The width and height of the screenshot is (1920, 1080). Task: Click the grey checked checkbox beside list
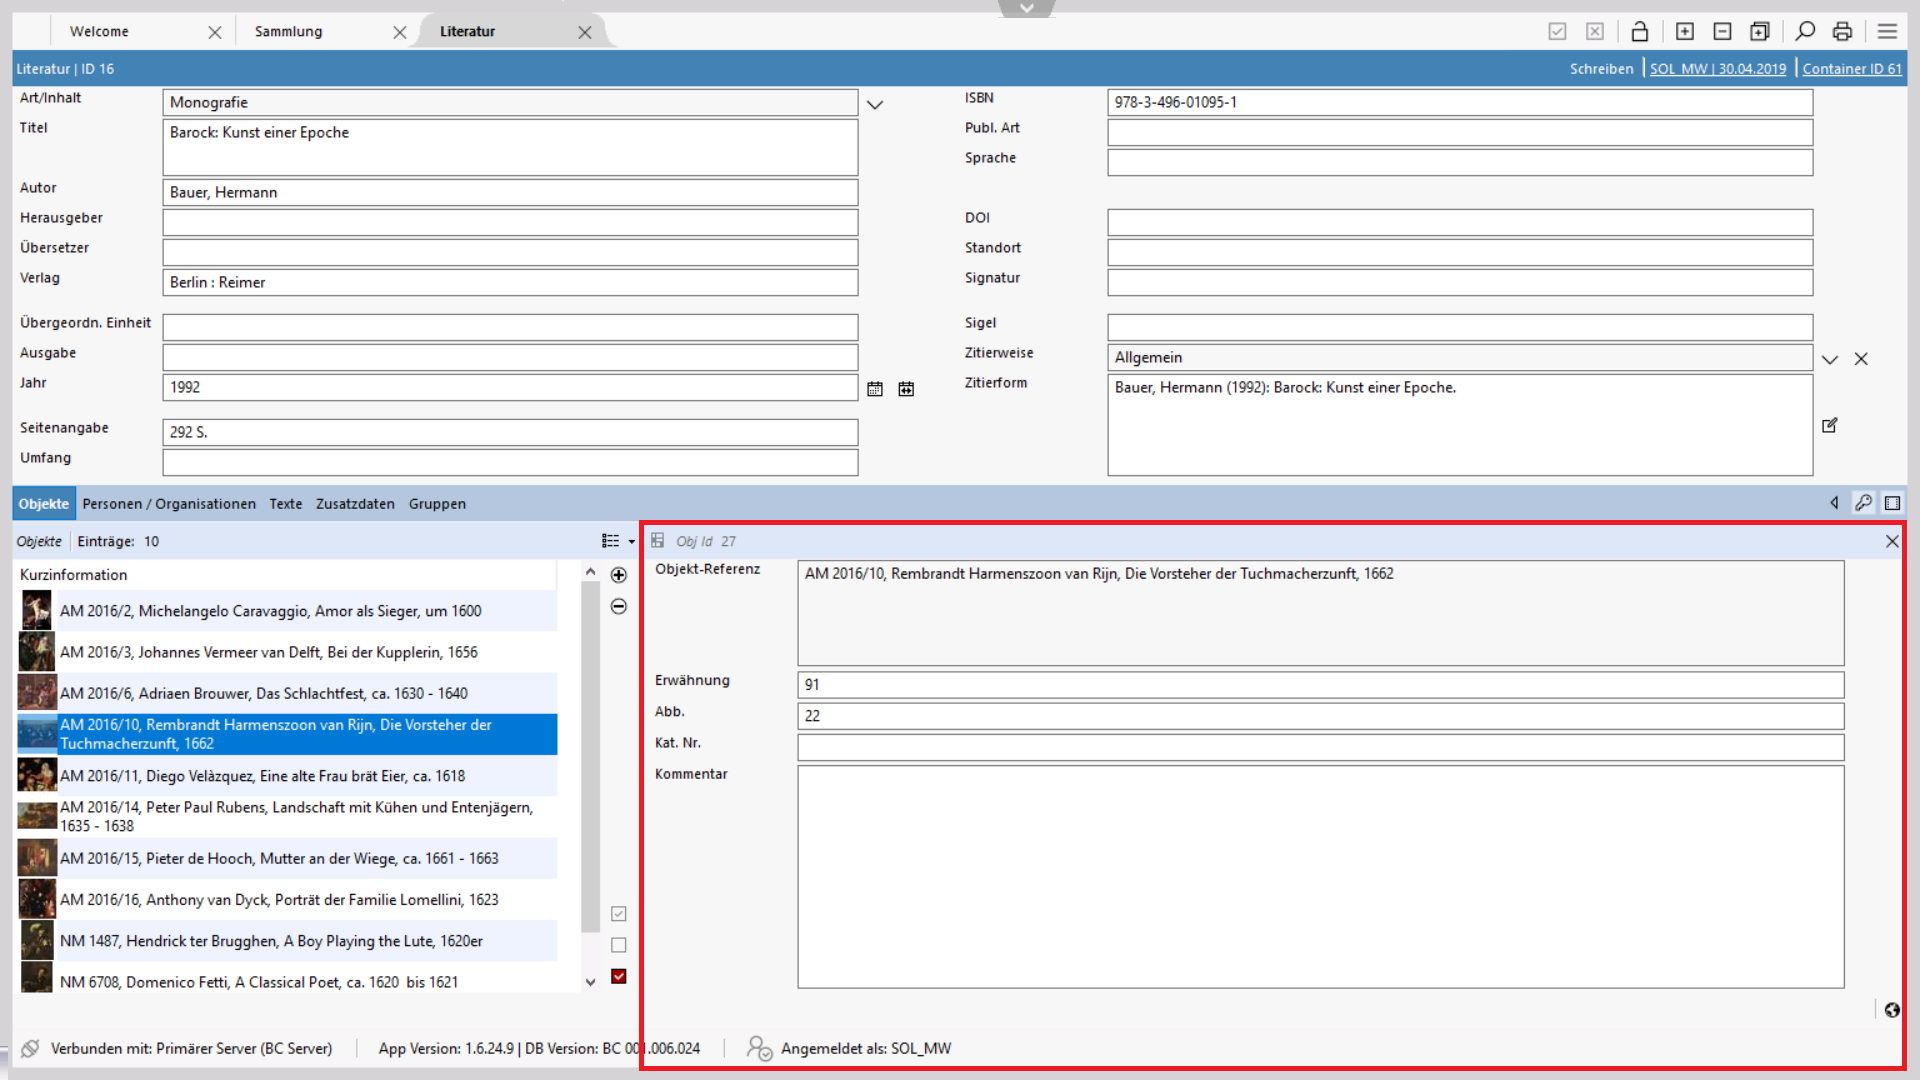[x=619, y=914]
